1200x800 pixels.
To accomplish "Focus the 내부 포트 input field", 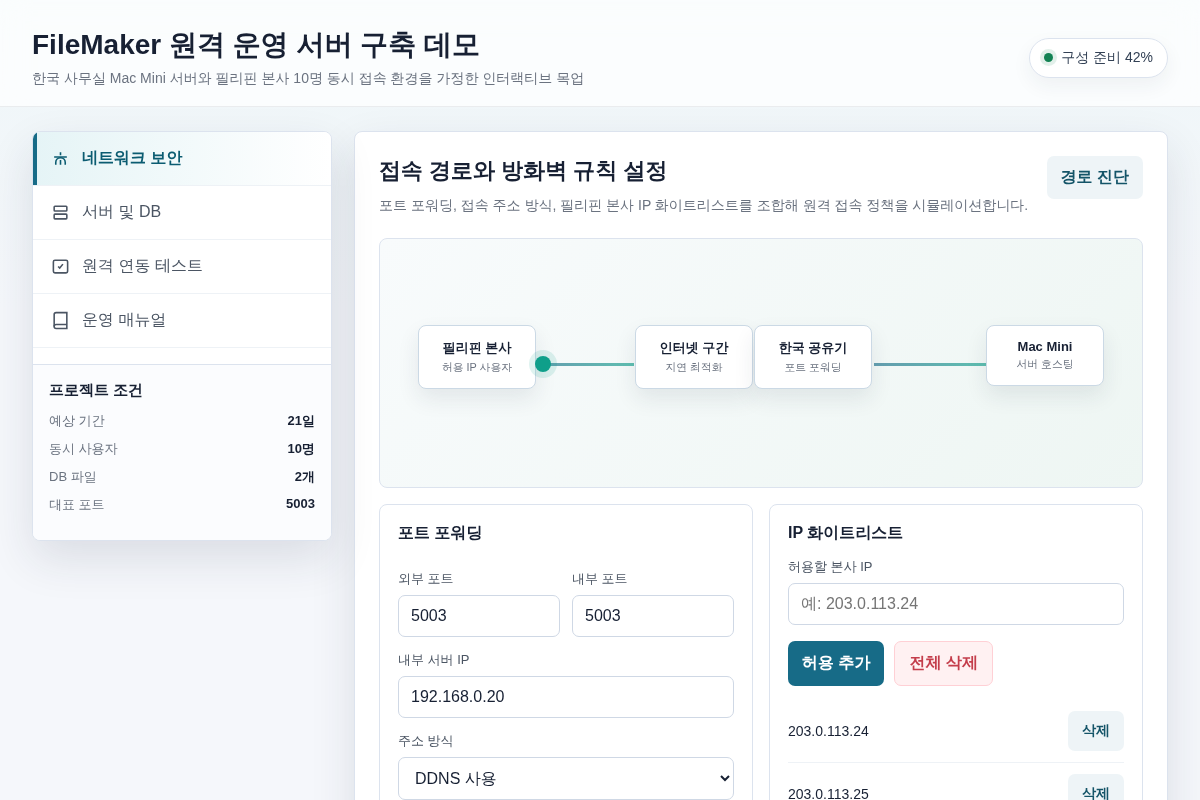I will (x=653, y=616).
